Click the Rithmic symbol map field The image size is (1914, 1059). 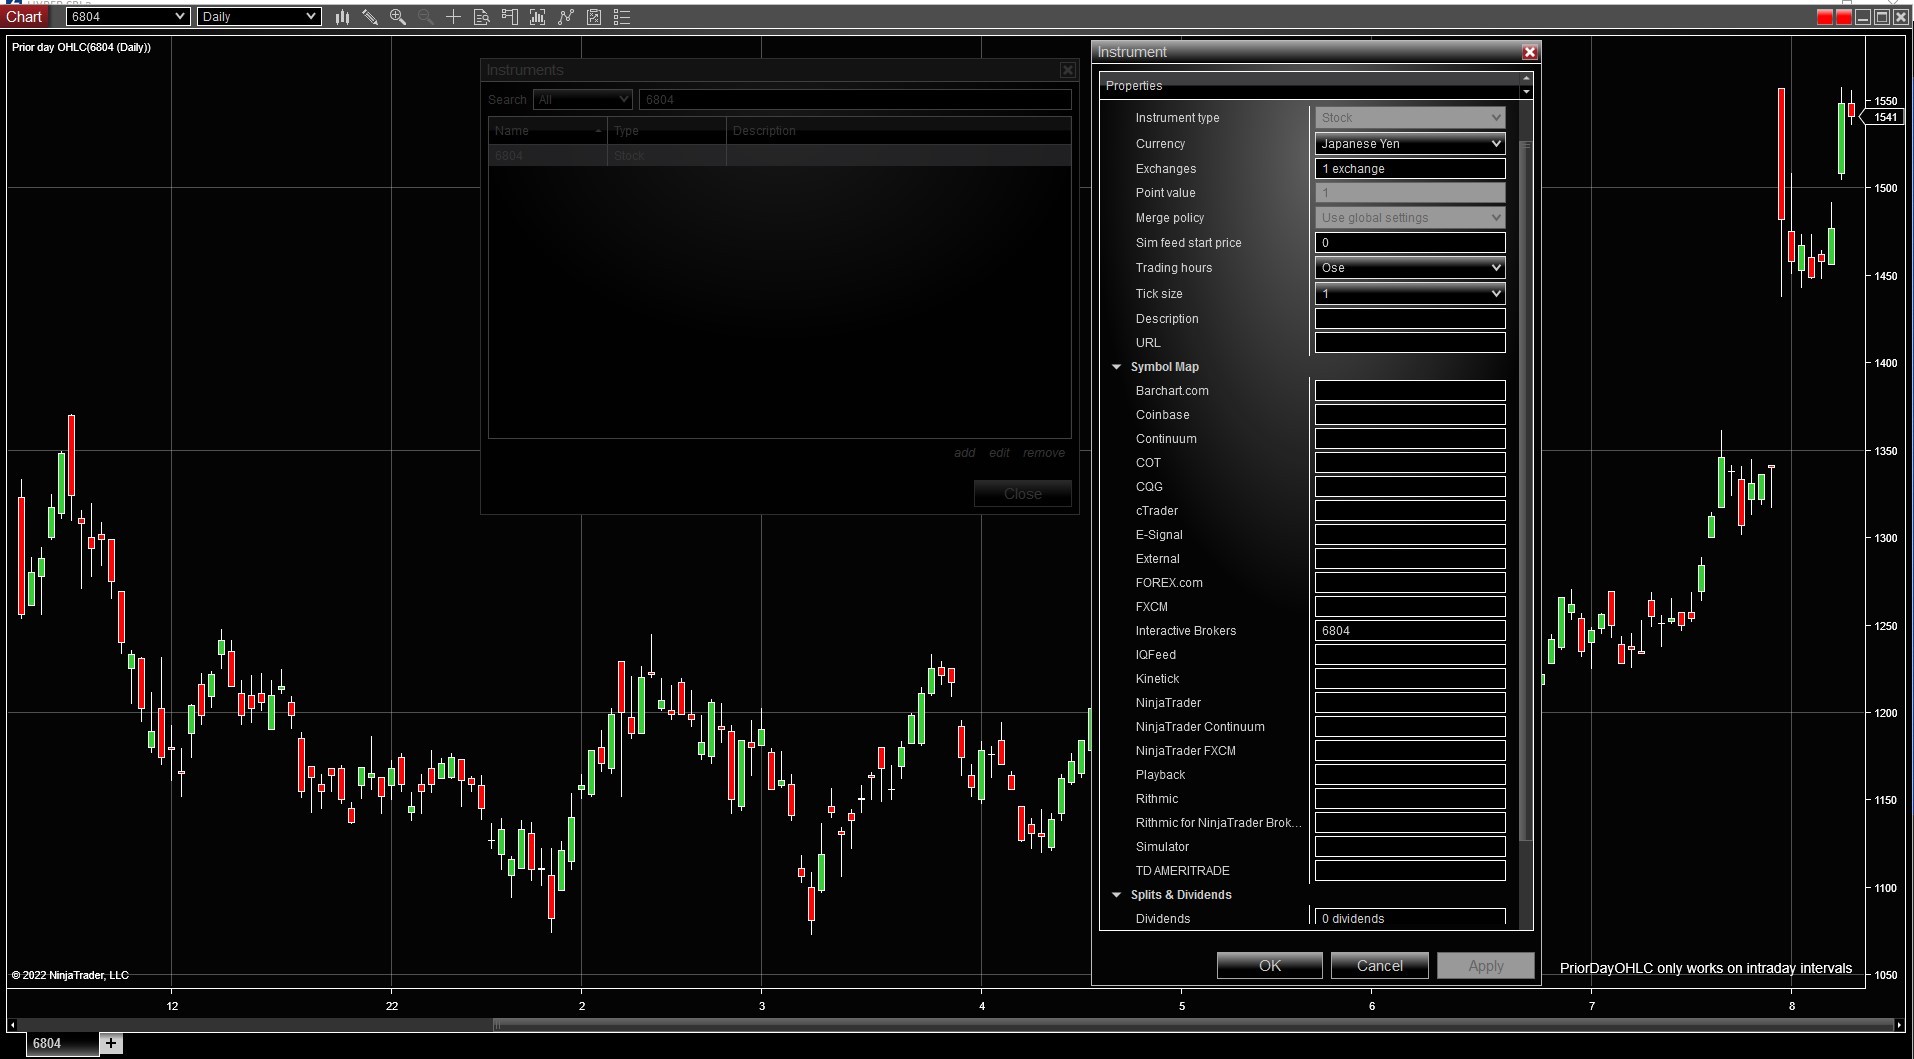click(1410, 799)
